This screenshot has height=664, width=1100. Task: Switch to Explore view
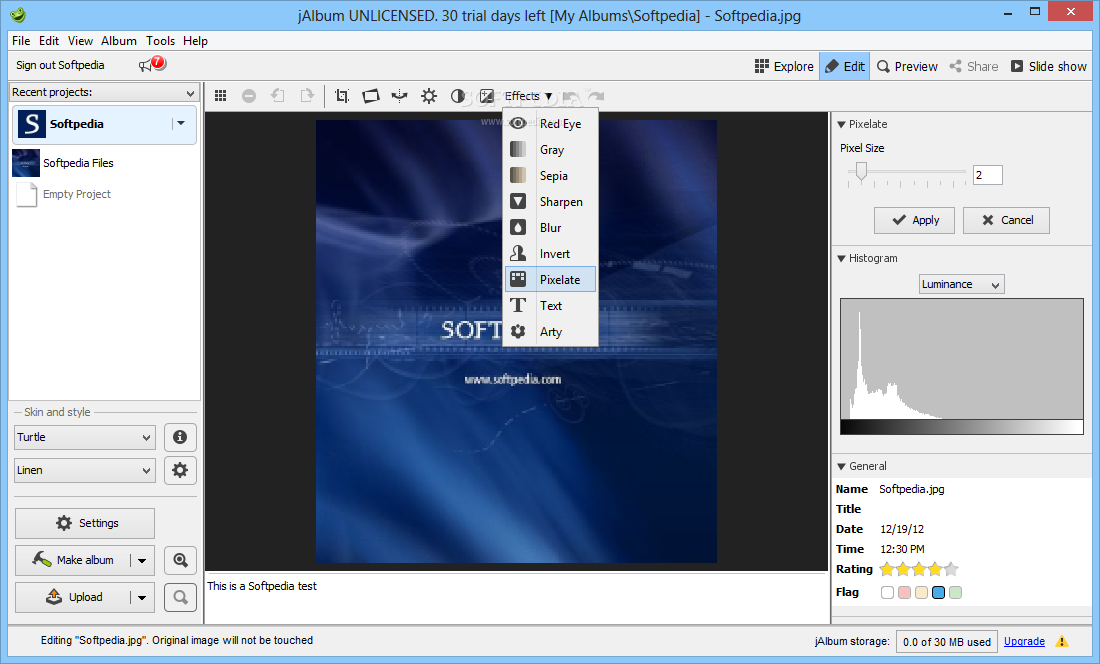(784, 66)
